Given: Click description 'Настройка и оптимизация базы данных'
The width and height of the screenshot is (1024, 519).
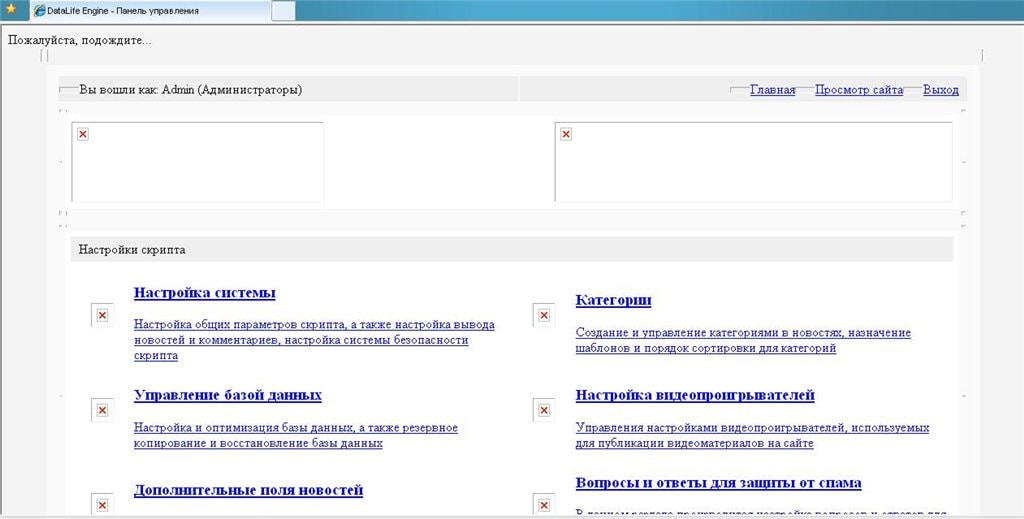Looking at the screenshot, I should click(296, 435).
